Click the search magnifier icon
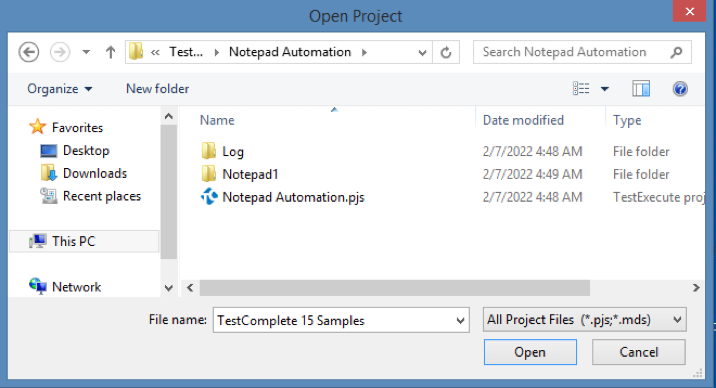The image size is (716, 388). [x=676, y=52]
